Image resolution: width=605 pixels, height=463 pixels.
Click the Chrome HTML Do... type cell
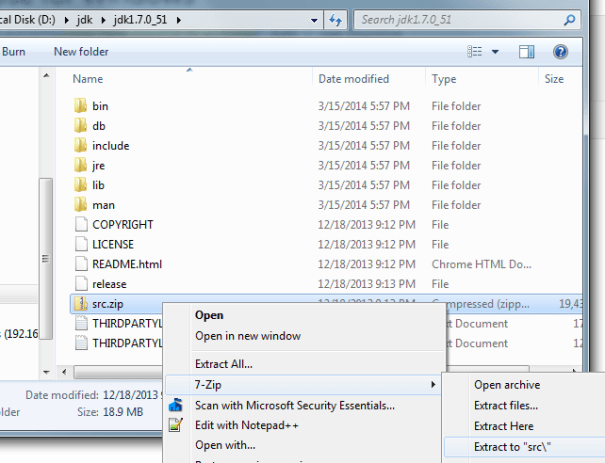click(x=482, y=264)
